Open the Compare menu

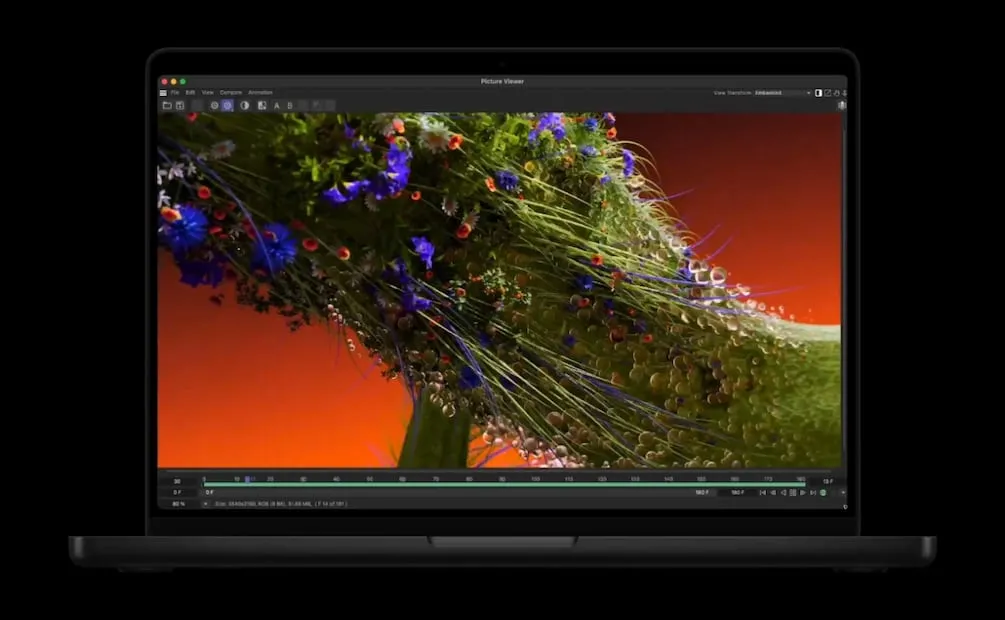pos(231,92)
